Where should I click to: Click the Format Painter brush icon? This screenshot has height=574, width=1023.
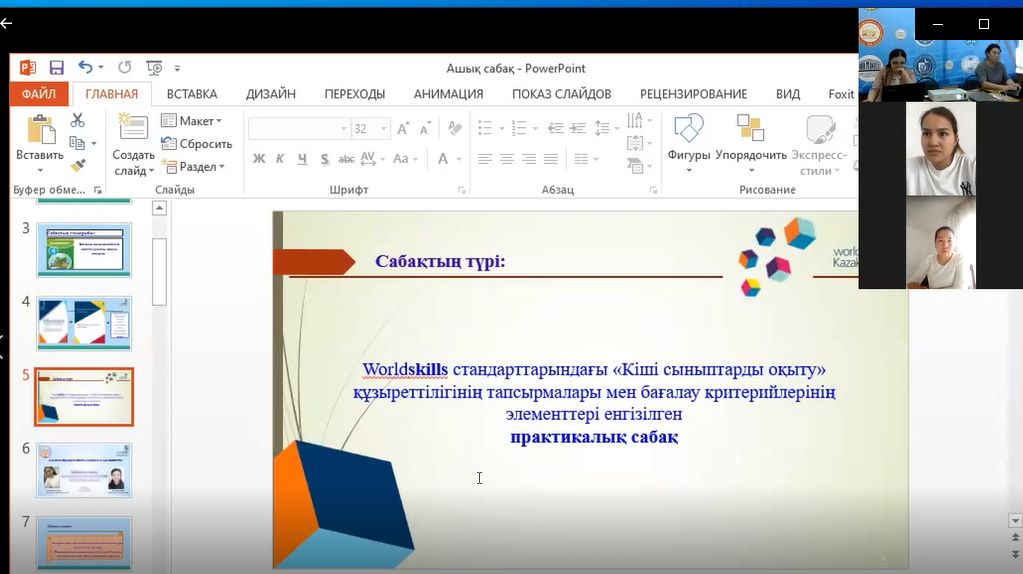tap(78, 165)
